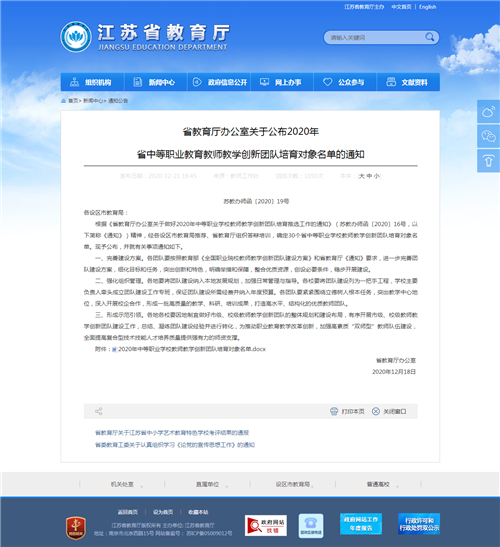Open the 文献资料 navigation menu
Screen dimensions: 500x547
(408, 82)
